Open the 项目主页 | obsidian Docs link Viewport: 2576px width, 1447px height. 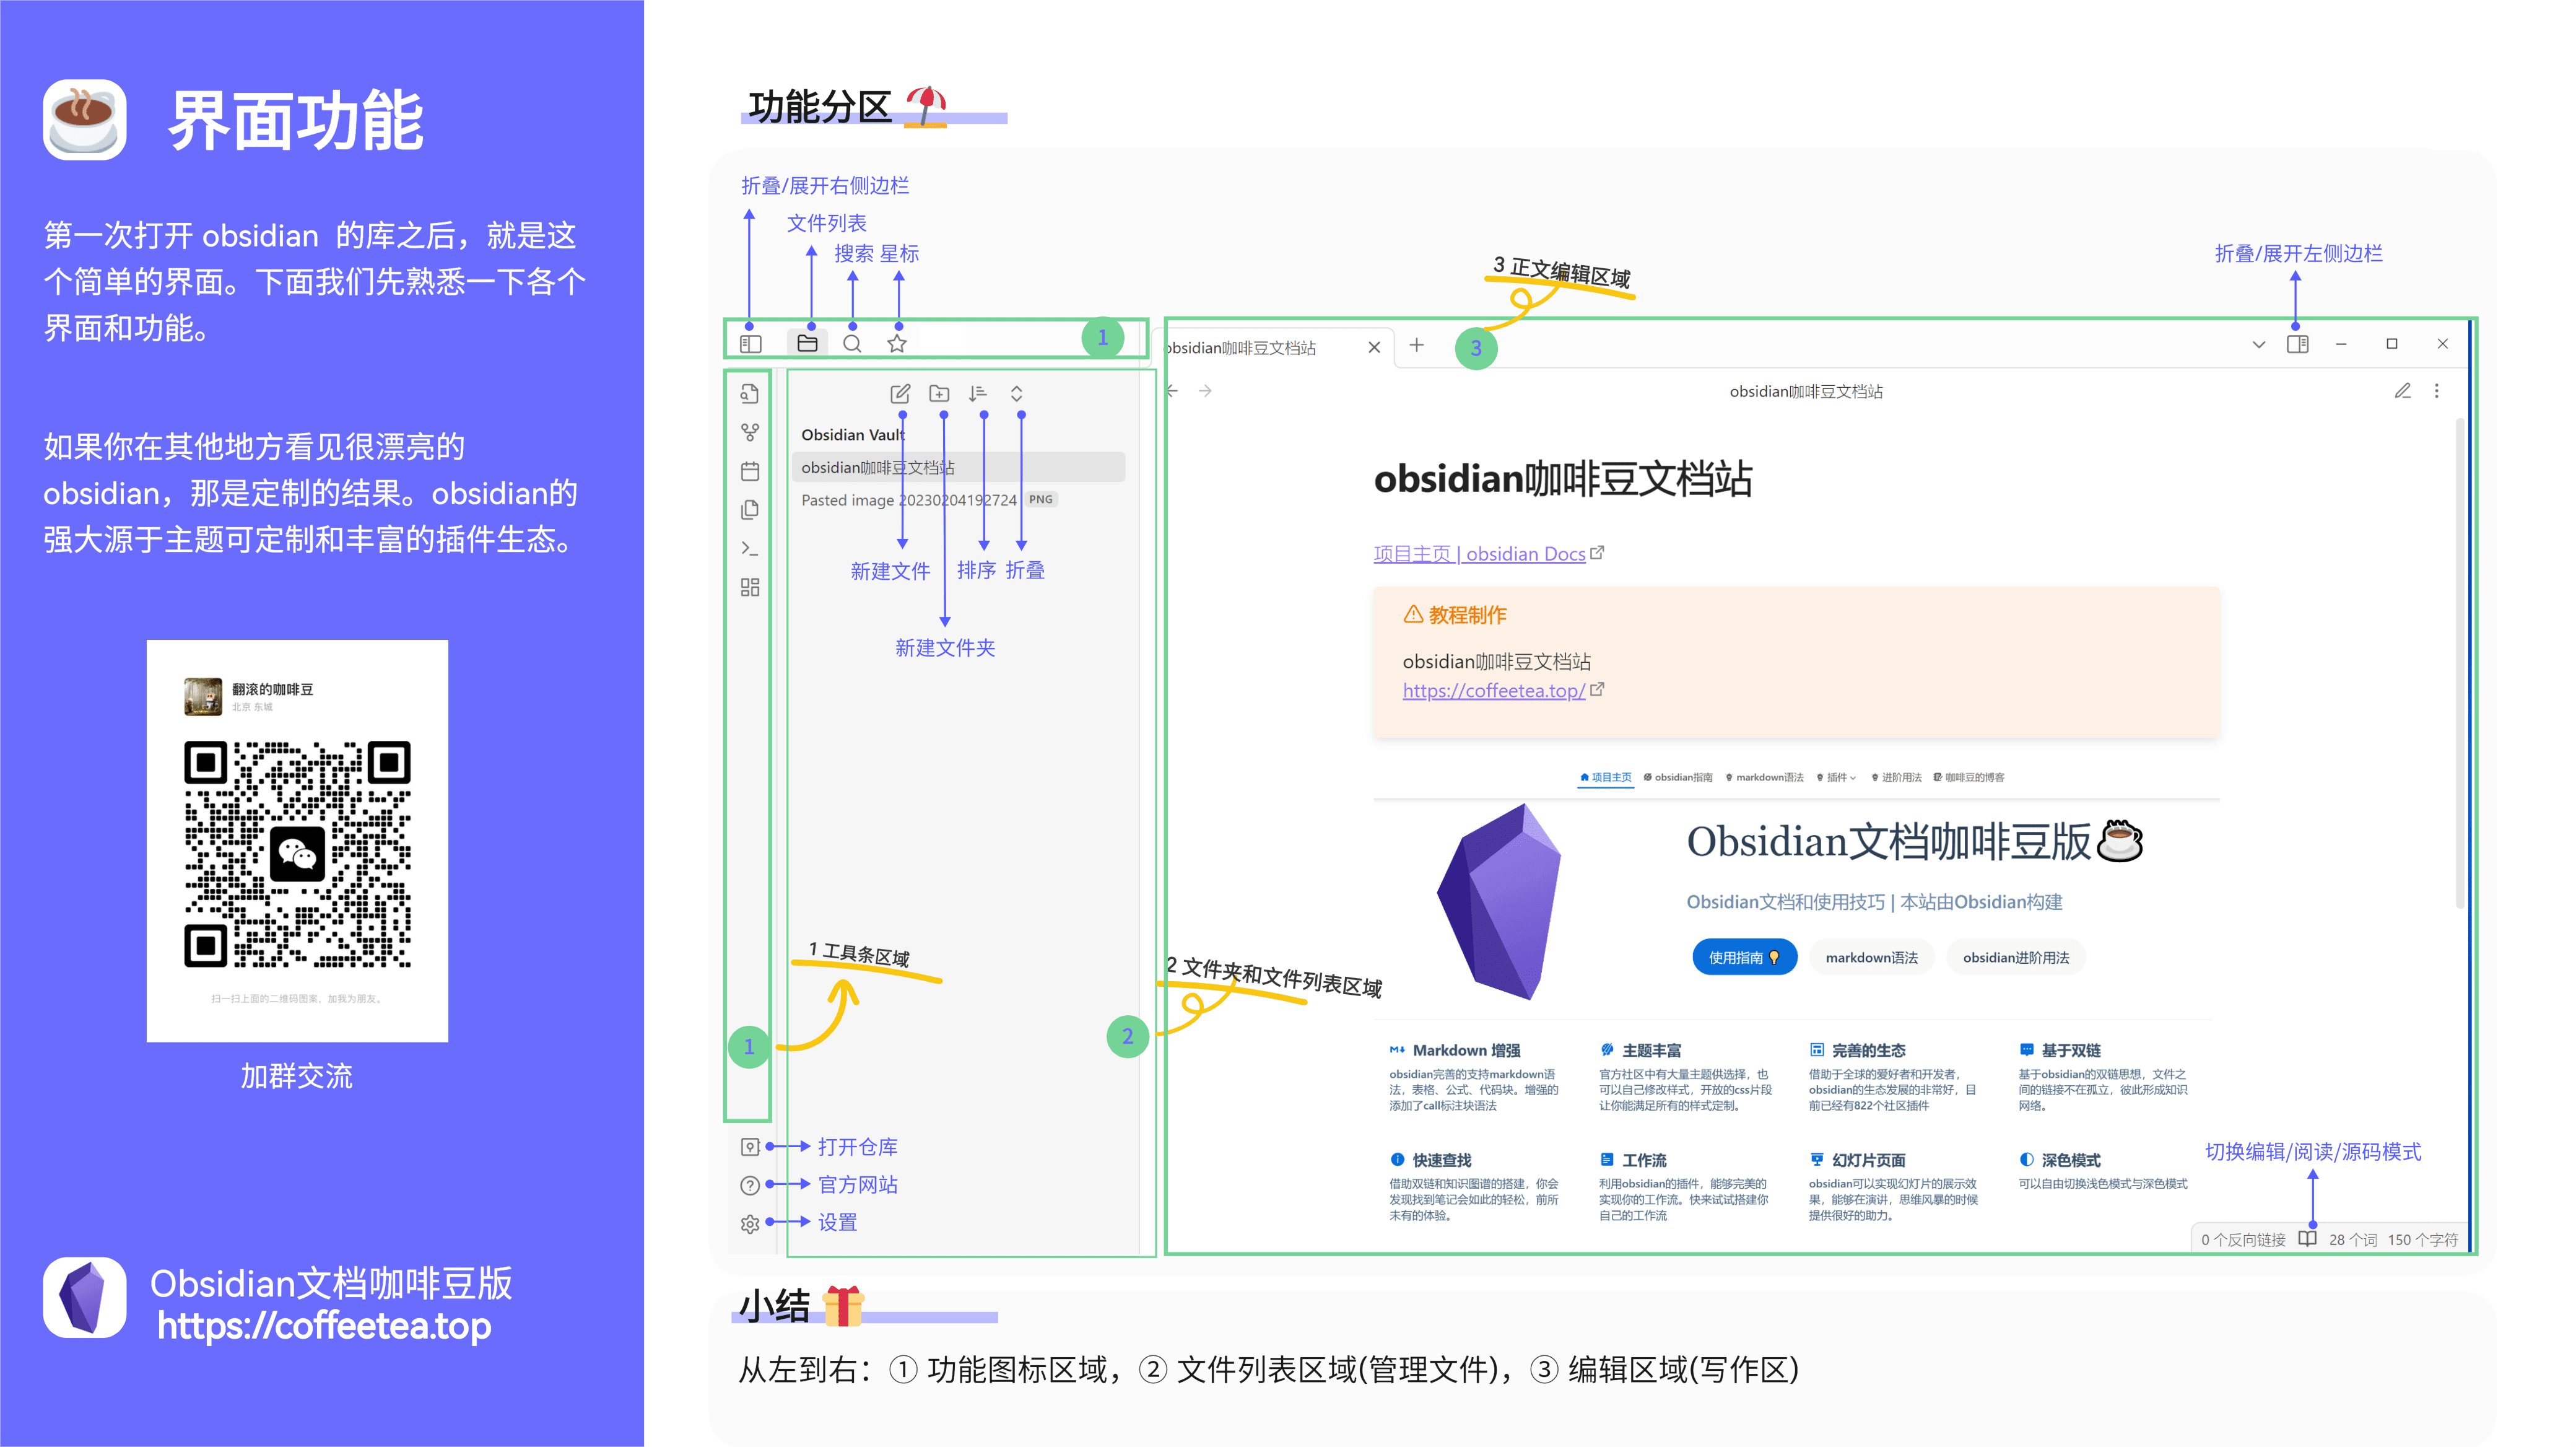[1479, 553]
